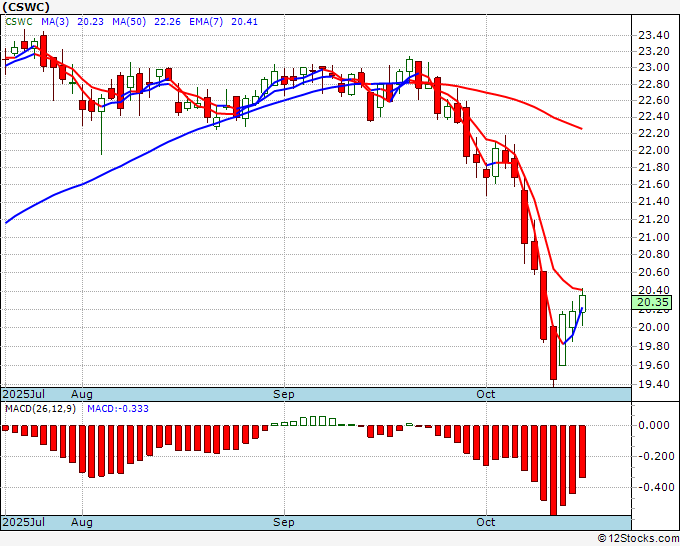Screen dimensions: 680x546
Task: Click the 23.40 price axis label
Action: tap(654, 35)
